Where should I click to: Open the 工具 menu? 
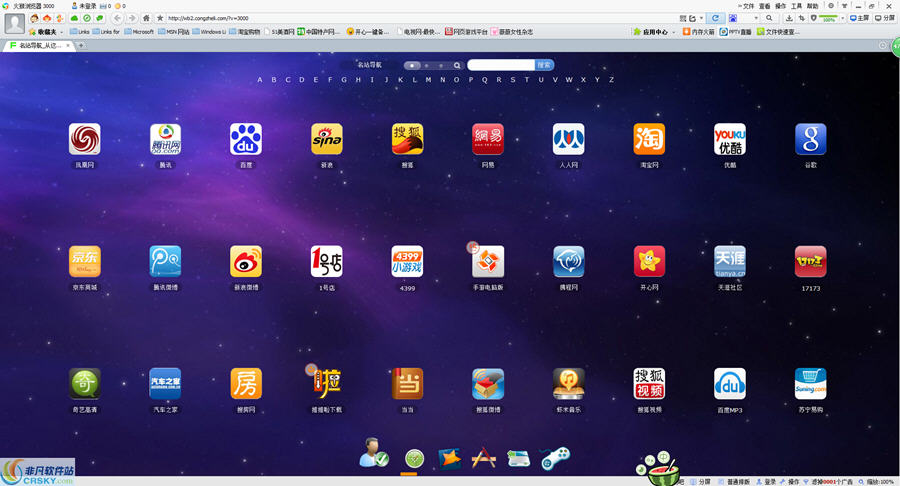pyautogui.click(x=796, y=6)
